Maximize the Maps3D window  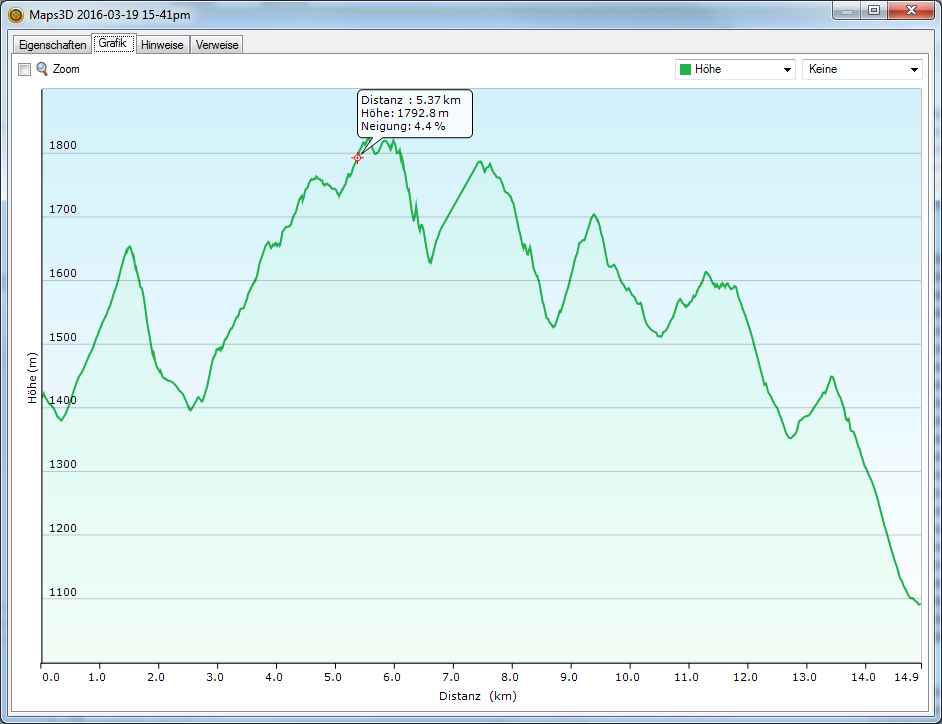(874, 11)
